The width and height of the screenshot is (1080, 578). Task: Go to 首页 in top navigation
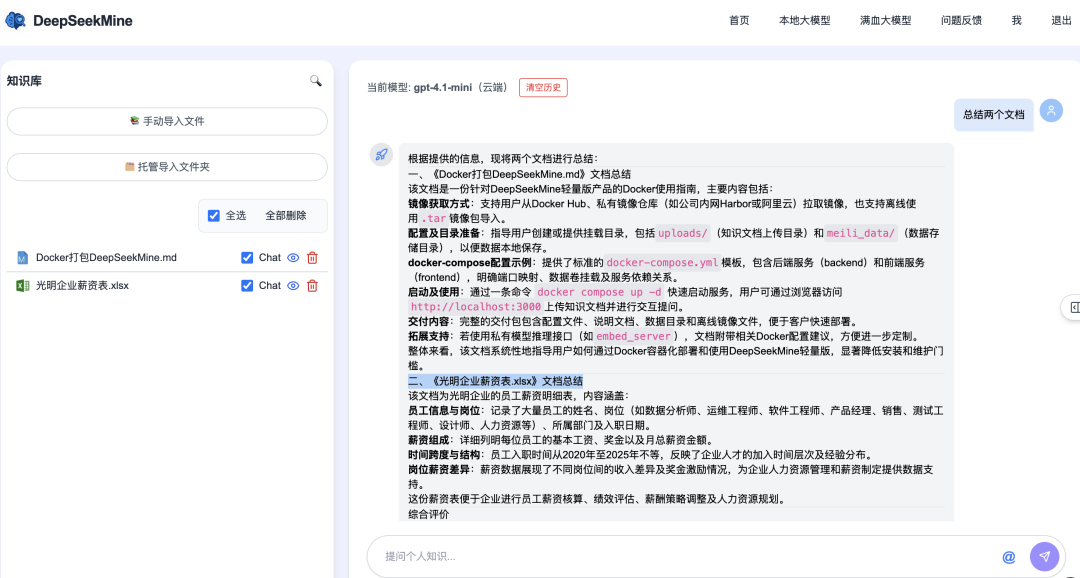[739, 21]
